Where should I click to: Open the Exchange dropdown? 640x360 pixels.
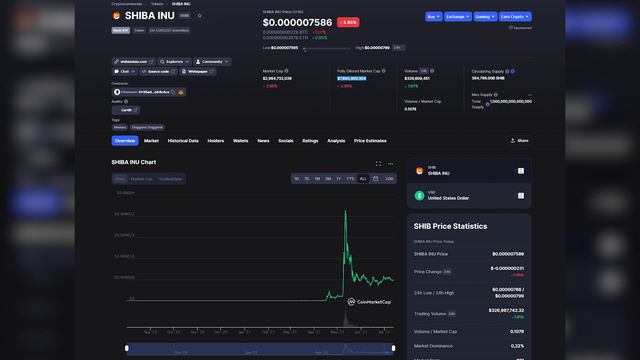(x=458, y=17)
